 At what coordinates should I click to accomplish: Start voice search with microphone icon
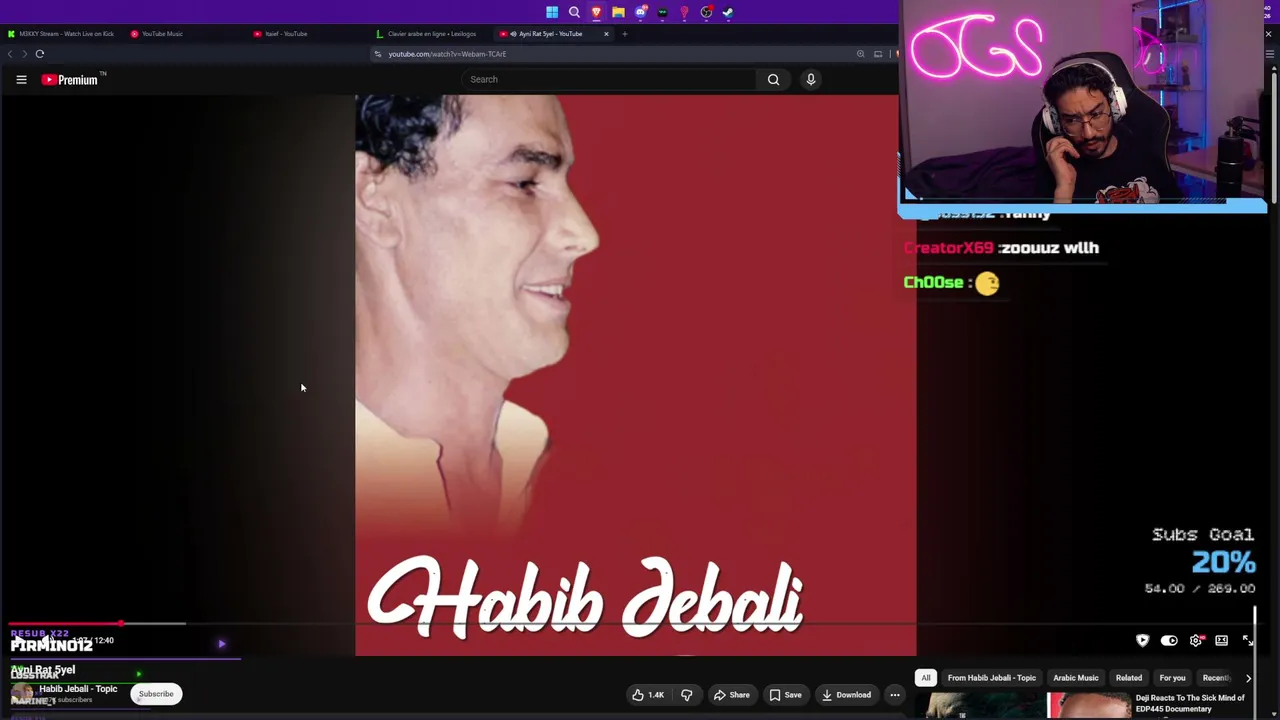tap(811, 80)
